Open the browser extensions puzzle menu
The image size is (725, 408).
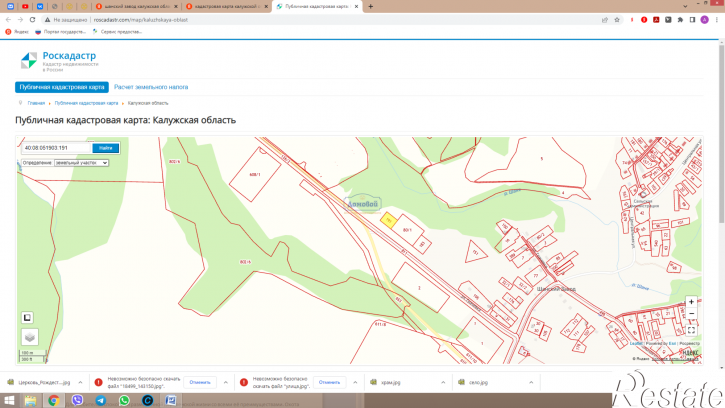pos(680,20)
